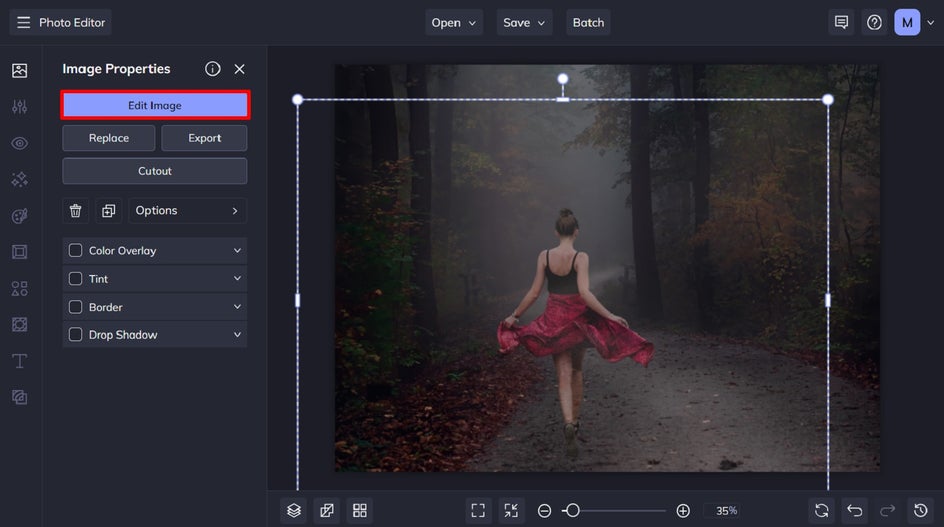Expand the Border section chevron
Viewport: 944px width, 527px height.
click(x=237, y=307)
